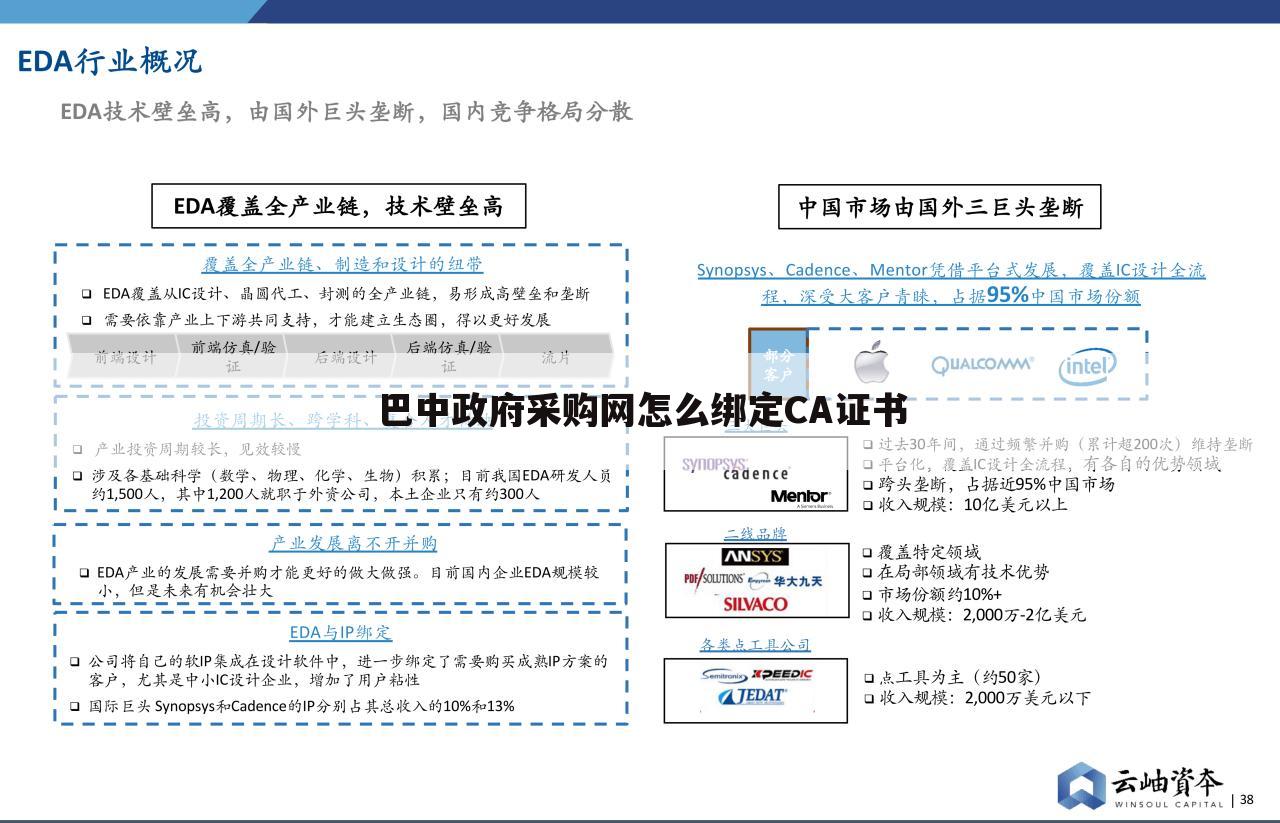The image size is (1280, 823).
Task: Click bullet 收入规模：10亿美元以上
Action: click(x=965, y=504)
